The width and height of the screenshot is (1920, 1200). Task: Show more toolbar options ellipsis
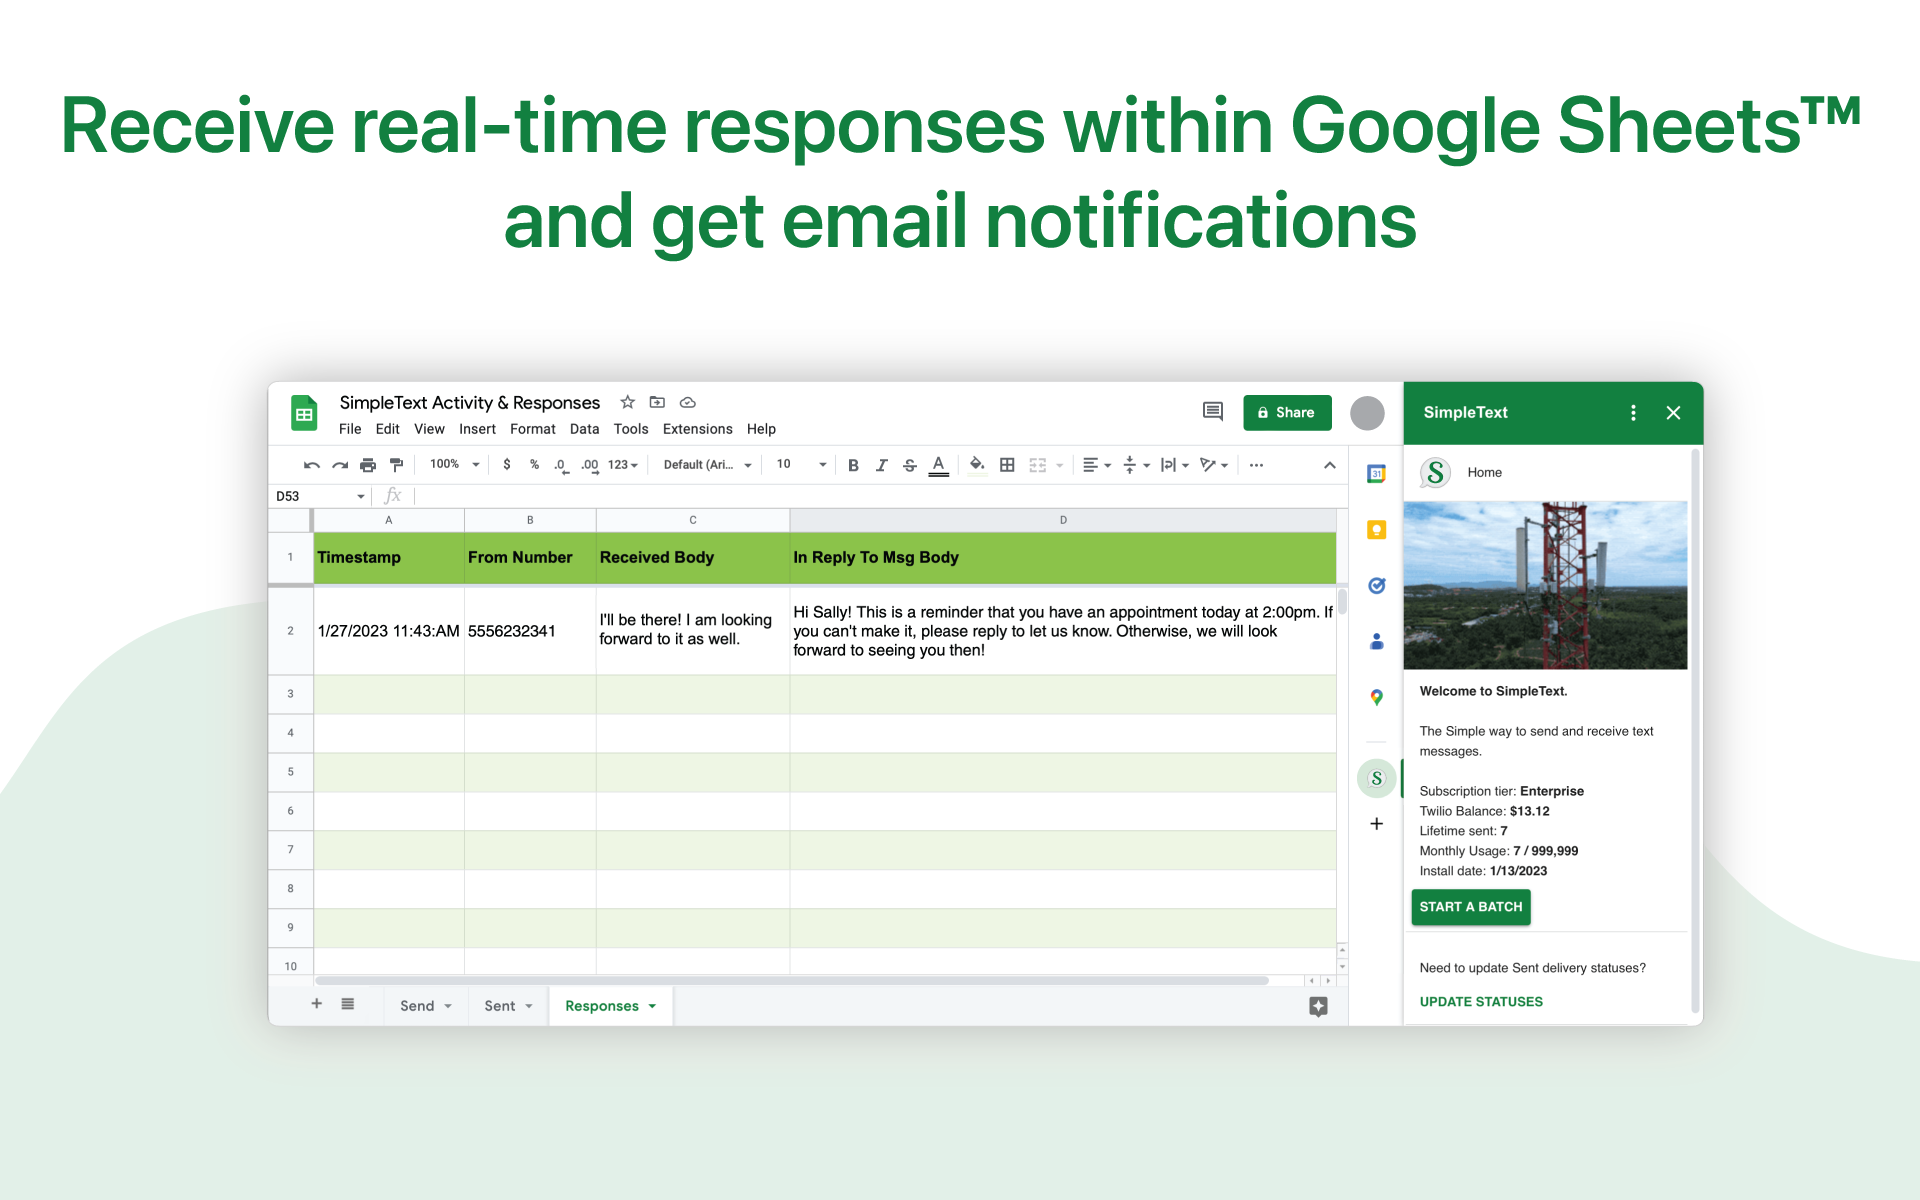pos(1256,465)
